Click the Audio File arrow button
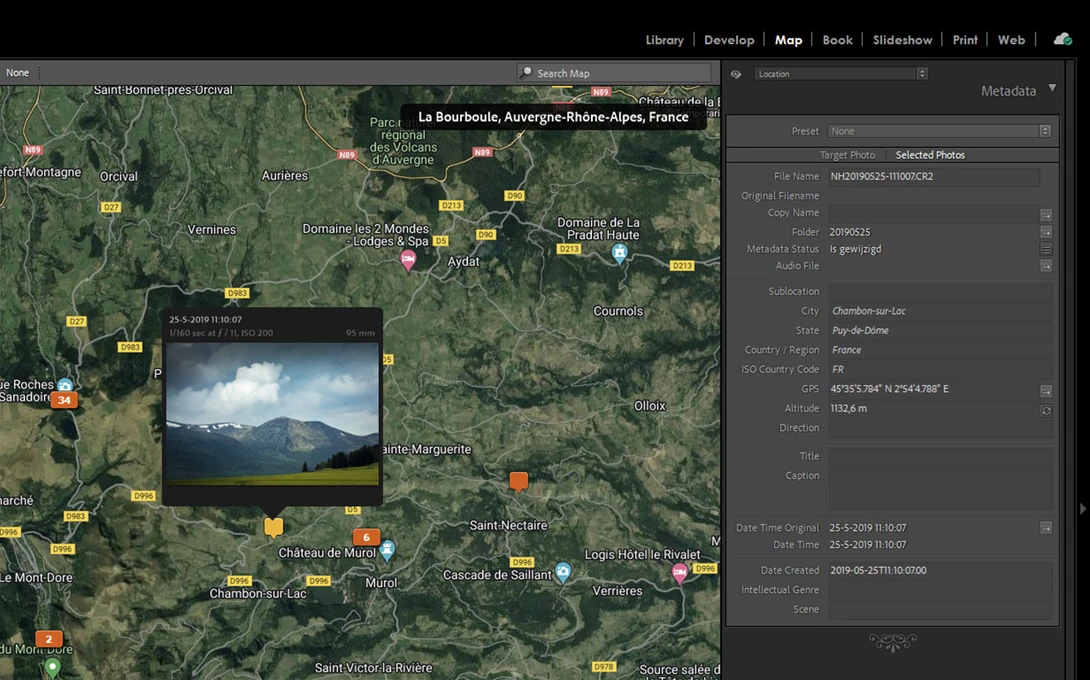Image resolution: width=1090 pixels, height=680 pixels. [x=1046, y=266]
